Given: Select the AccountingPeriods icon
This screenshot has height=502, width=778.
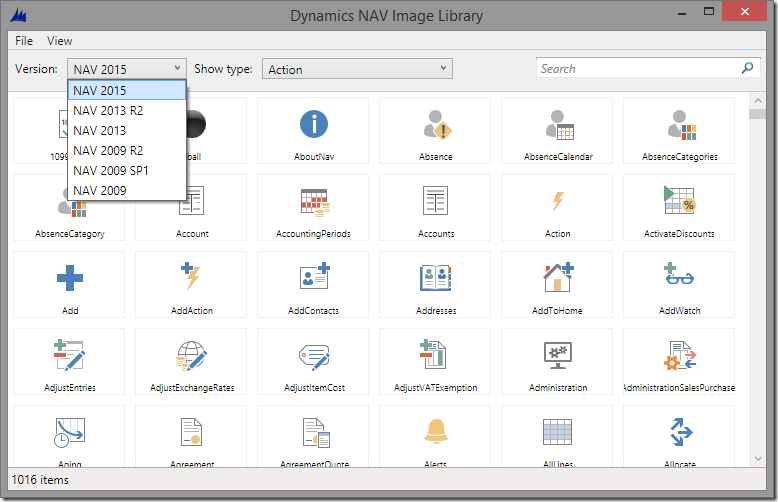Looking at the screenshot, I should (315, 202).
